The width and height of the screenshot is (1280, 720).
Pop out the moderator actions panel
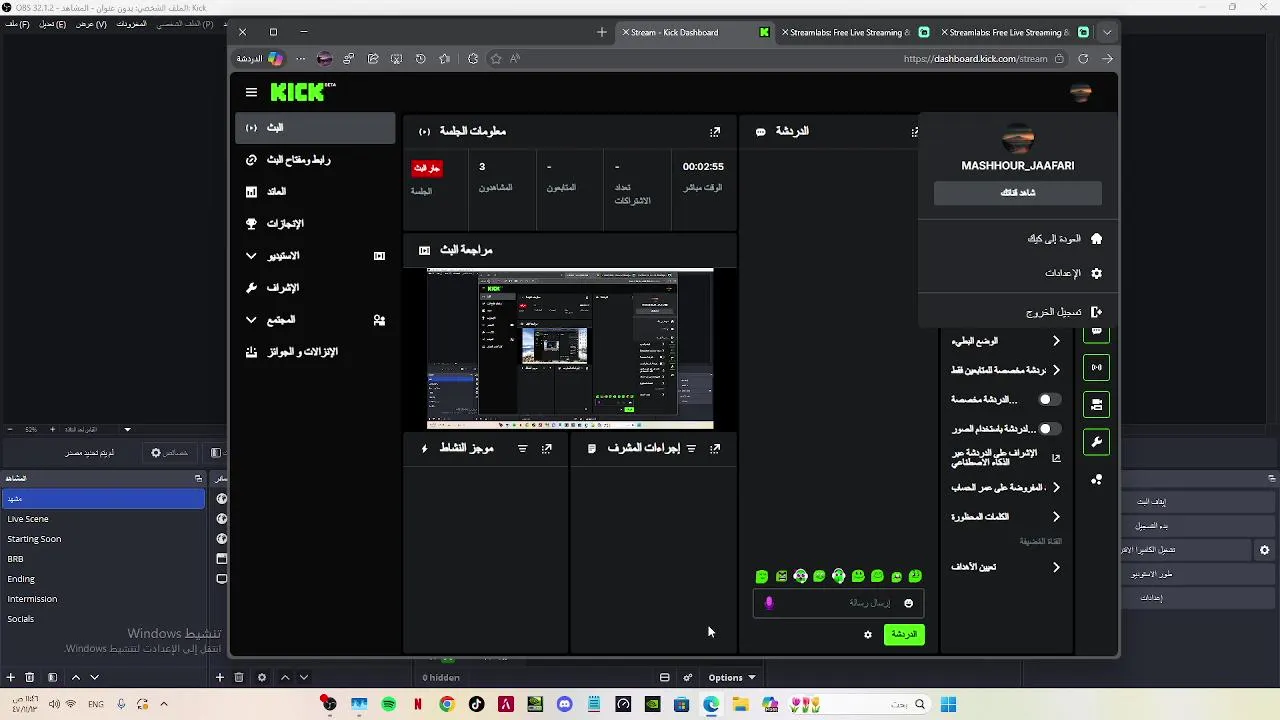click(715, 448)
